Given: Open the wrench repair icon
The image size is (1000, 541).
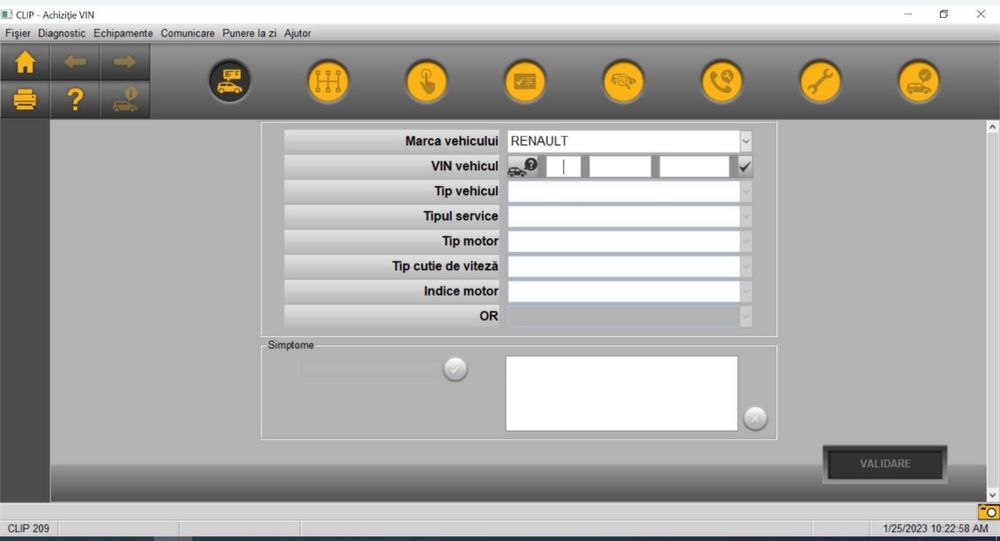Looking at the screenshot, I should coord(820,82).
